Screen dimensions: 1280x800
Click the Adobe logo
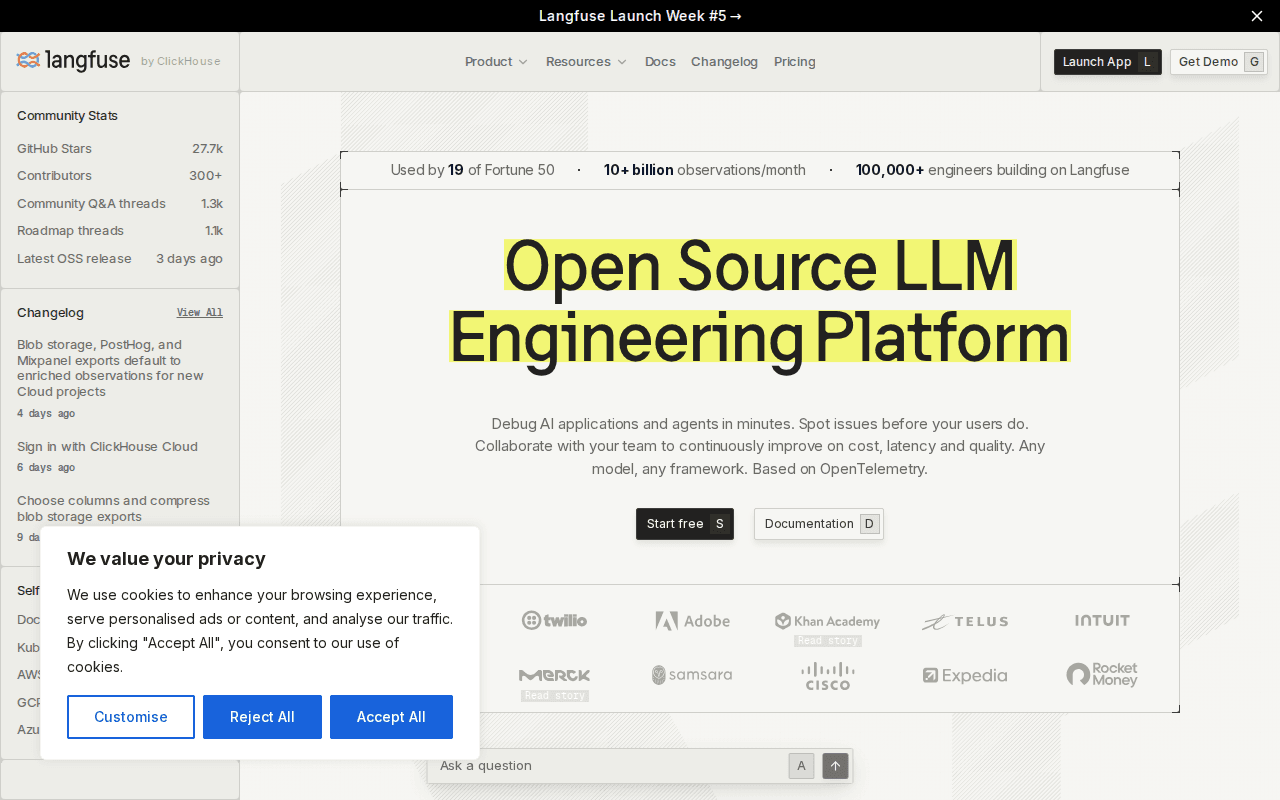pos(693,621)
